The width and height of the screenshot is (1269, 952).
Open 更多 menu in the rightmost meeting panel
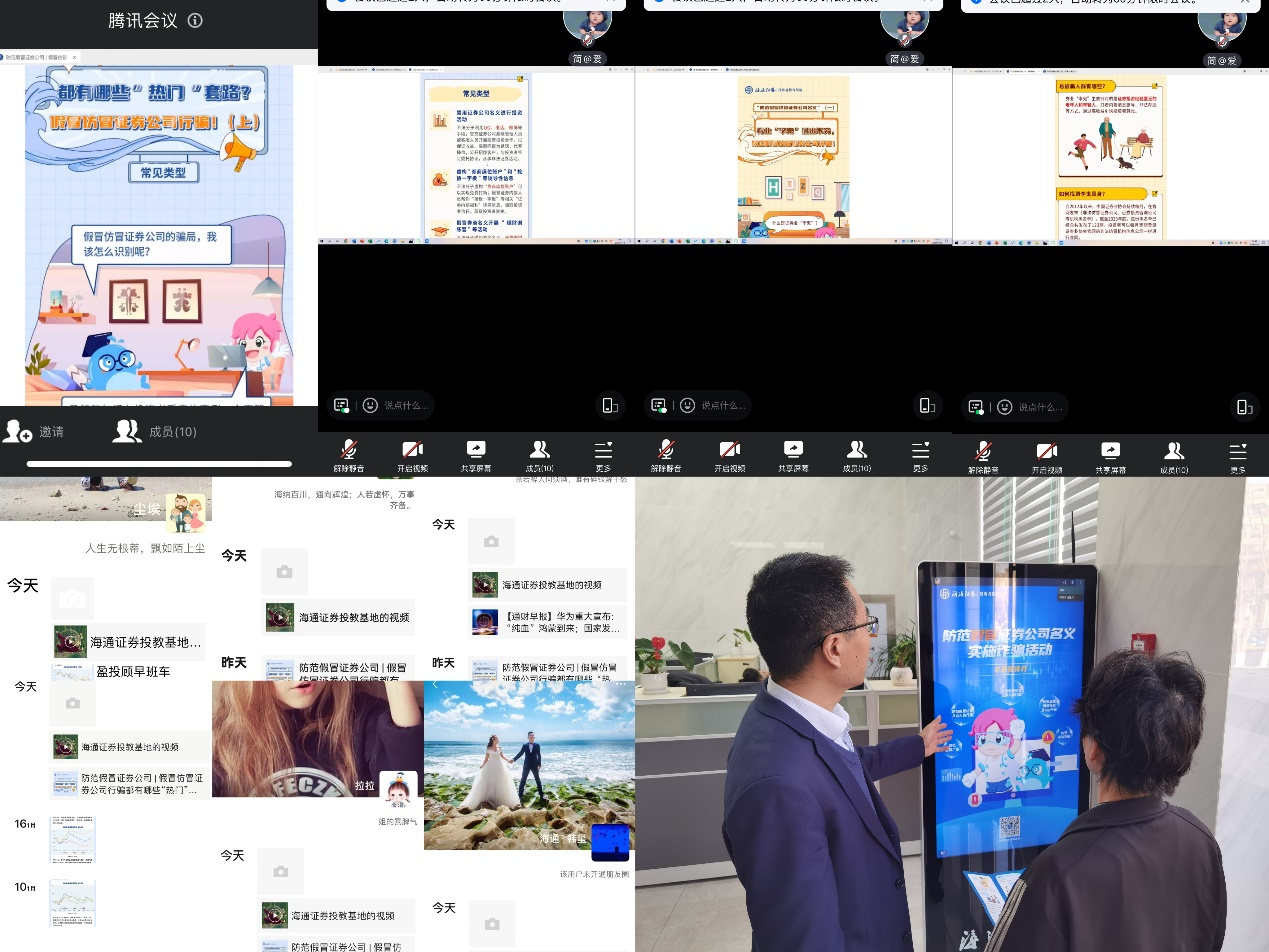1238,456
